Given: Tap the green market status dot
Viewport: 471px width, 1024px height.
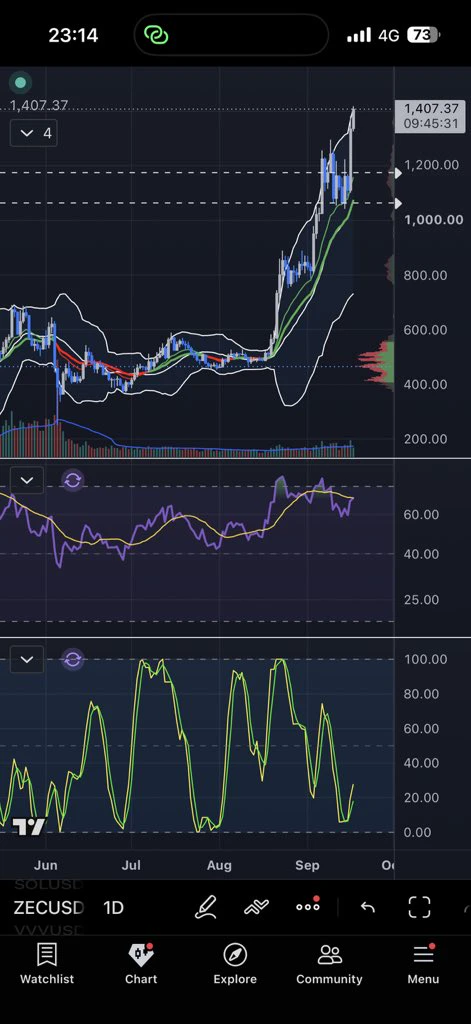Looking at the screenshot, I should (x=20, y=82).
